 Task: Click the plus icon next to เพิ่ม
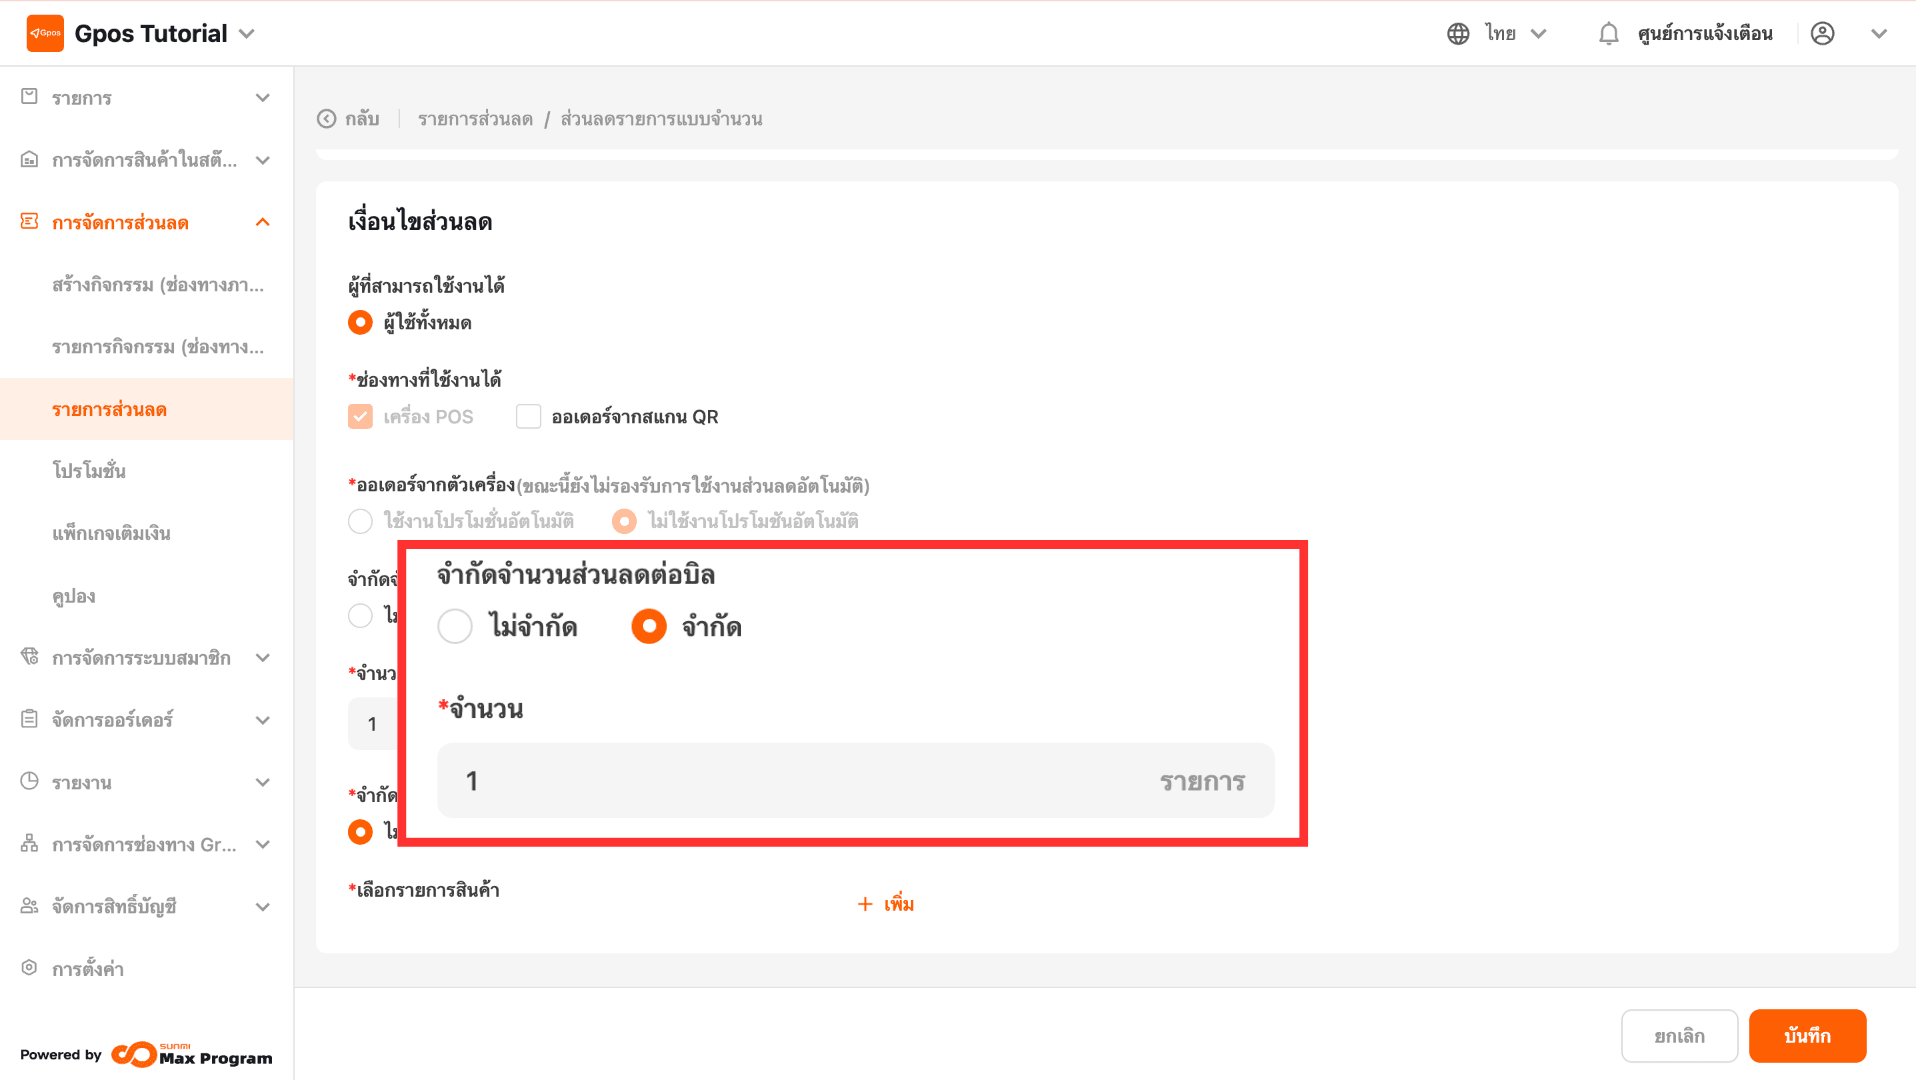865,904
